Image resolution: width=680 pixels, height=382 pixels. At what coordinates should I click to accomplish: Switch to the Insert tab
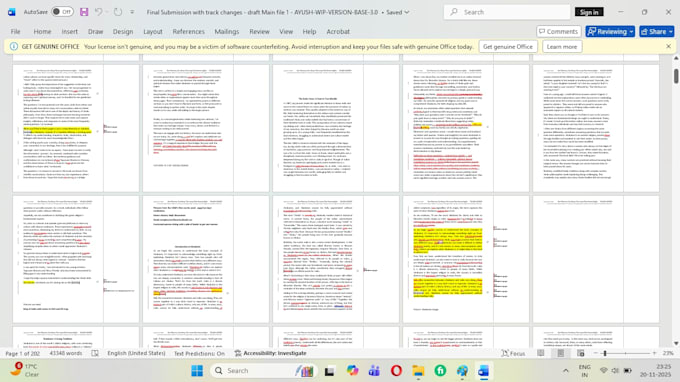[x=69, y=32]
